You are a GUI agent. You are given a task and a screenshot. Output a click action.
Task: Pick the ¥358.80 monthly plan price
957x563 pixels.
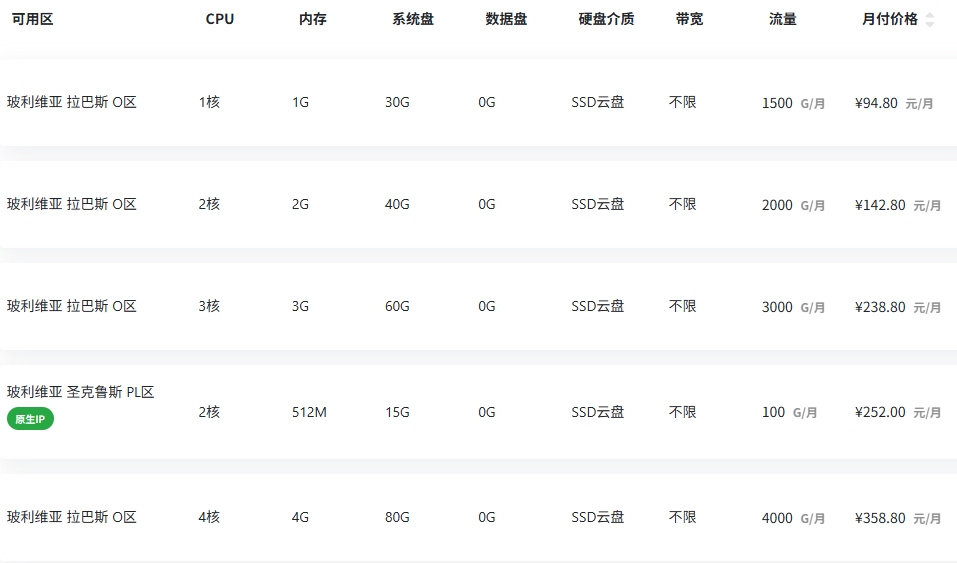pos(881,518)
